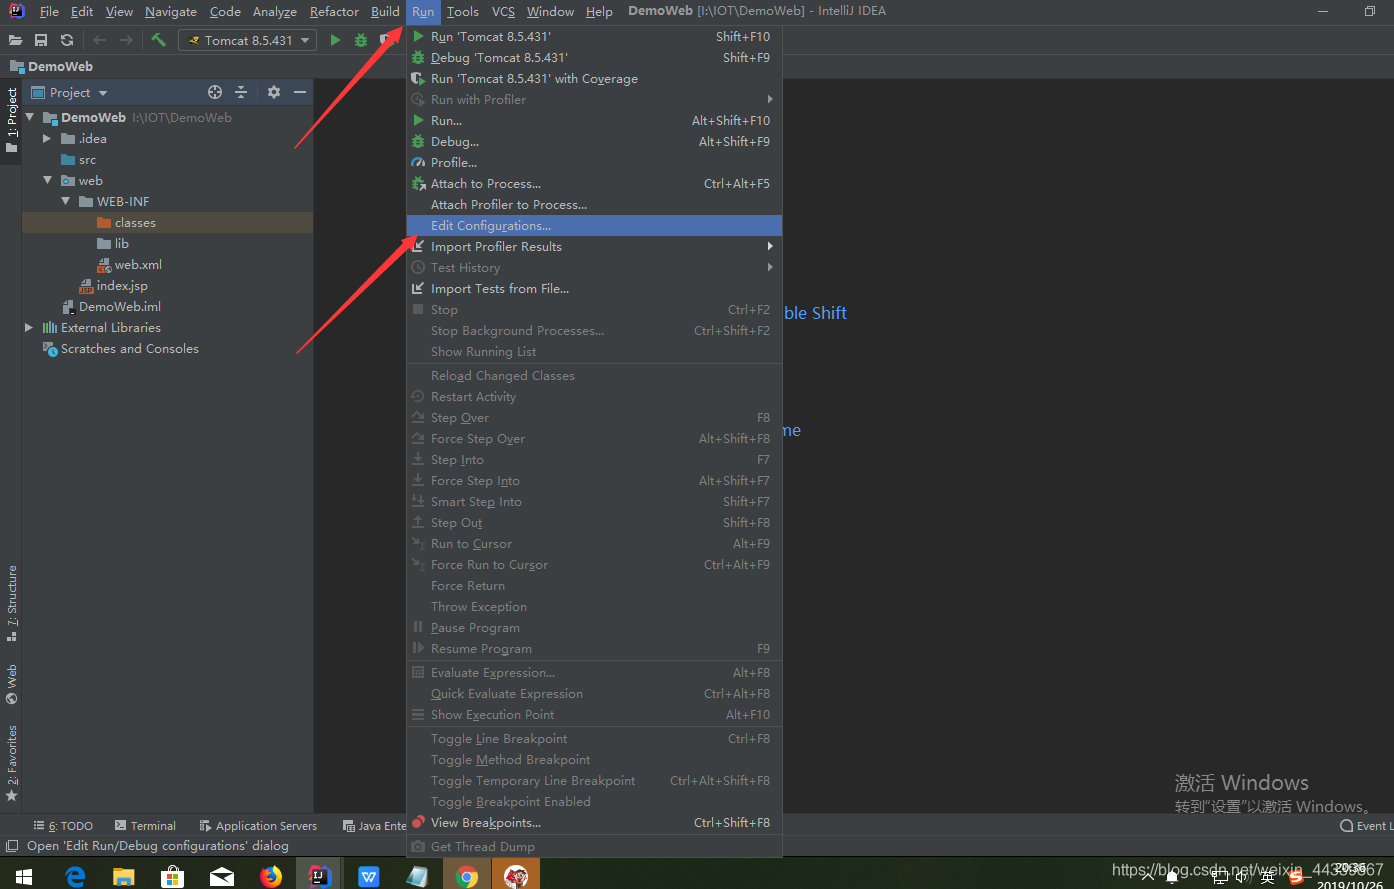
Task: Choose View Breakpoints... menu entry
Action: [594, 822]
